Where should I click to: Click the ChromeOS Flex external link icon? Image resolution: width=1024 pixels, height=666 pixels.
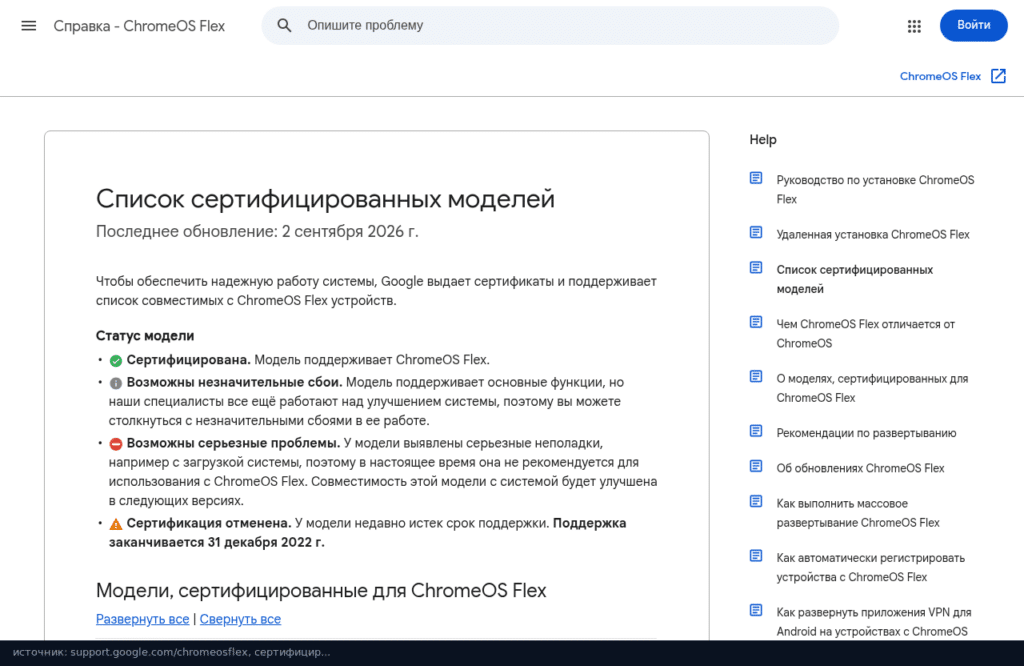(x=998, y=76)
